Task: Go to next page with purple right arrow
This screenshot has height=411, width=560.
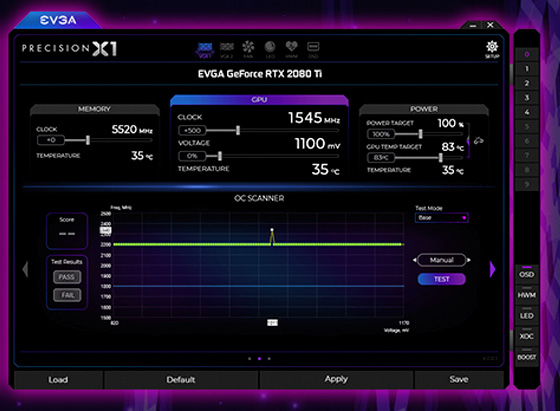Action: [492, 269]
